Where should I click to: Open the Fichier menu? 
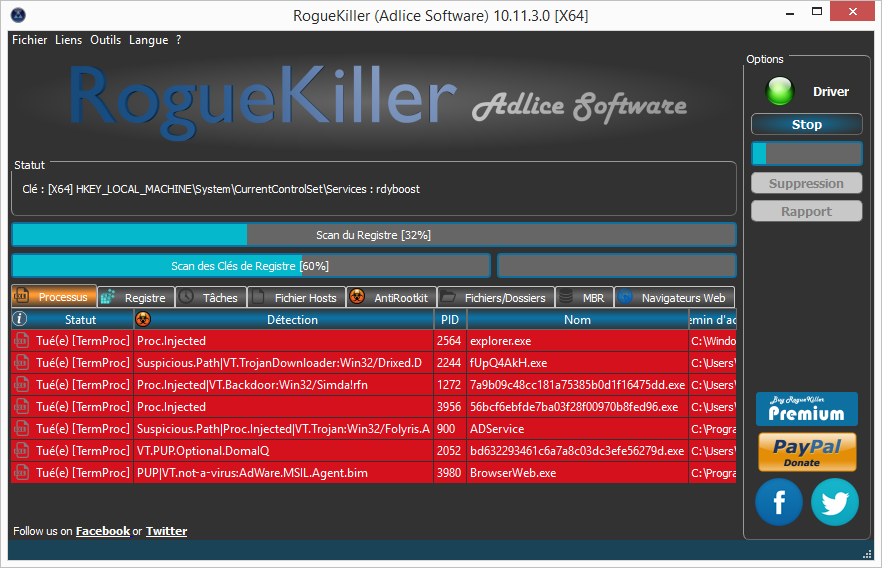coord(30,40)
